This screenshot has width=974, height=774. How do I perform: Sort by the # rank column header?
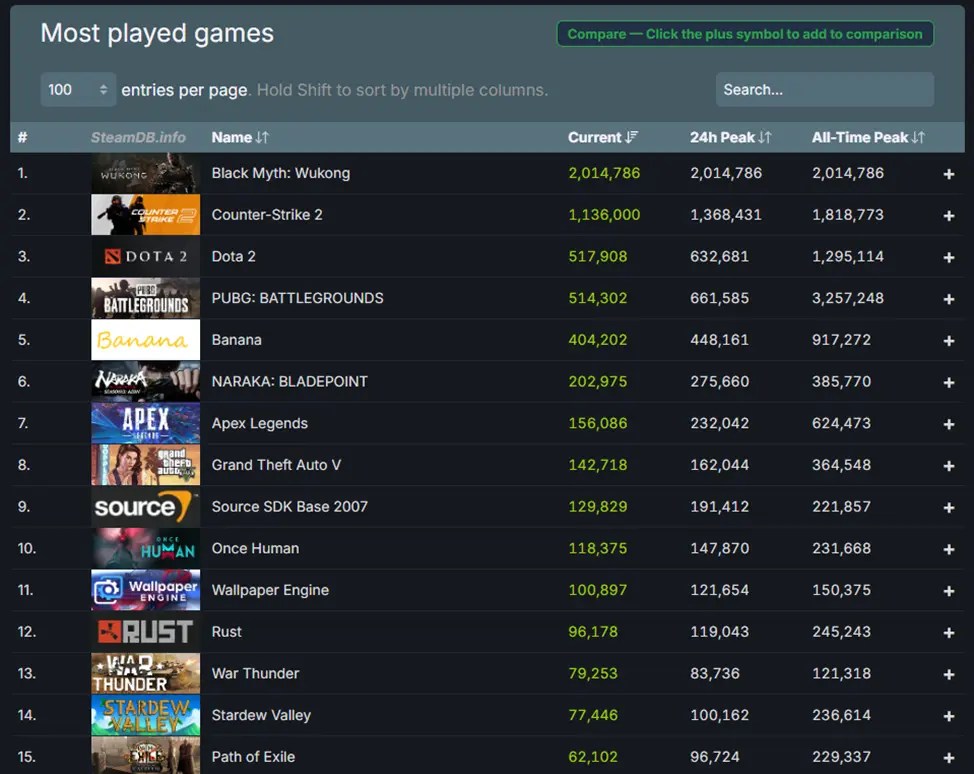(x=22, y=137)
